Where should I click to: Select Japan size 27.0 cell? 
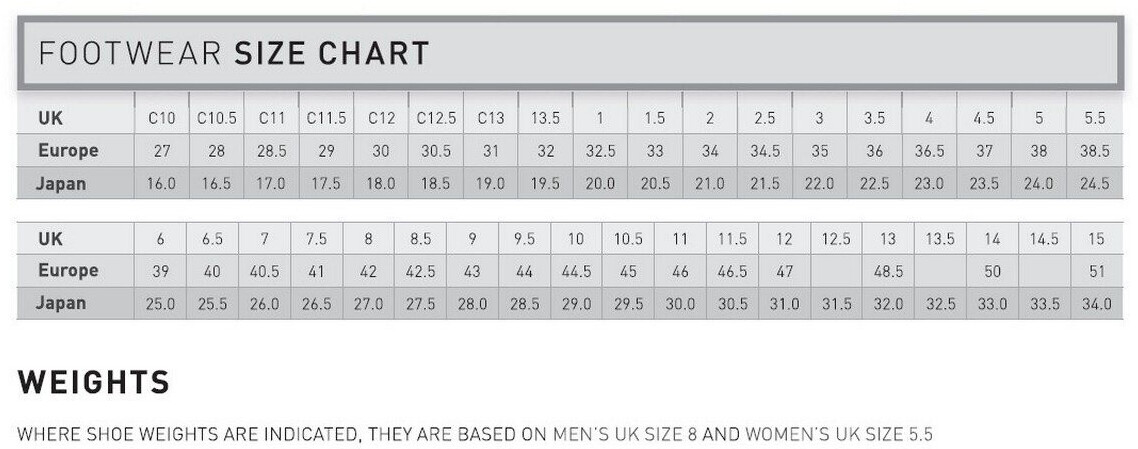[368, 304]
